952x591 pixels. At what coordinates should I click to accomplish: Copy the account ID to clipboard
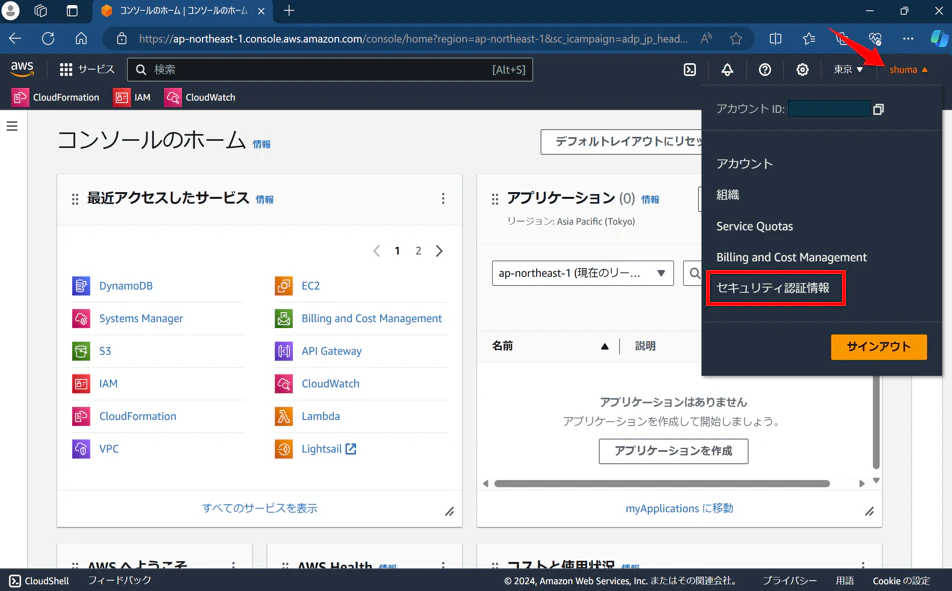pyautogui.click(x=879, y=109)
